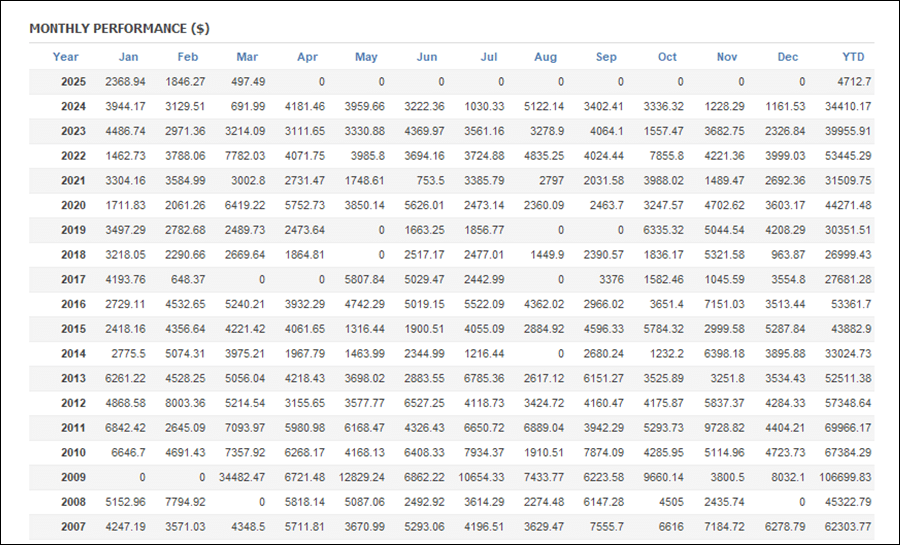The width and height of the screenshot is (900, 545).
Task: Click the 2024 YTD total 34410.17
Action: pyautogui.click(x=848, y=106)
